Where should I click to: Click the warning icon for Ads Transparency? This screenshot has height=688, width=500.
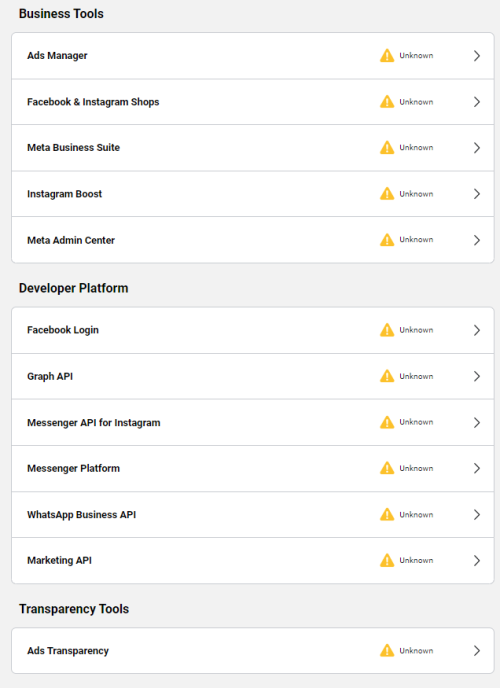(x=387, y=650)
